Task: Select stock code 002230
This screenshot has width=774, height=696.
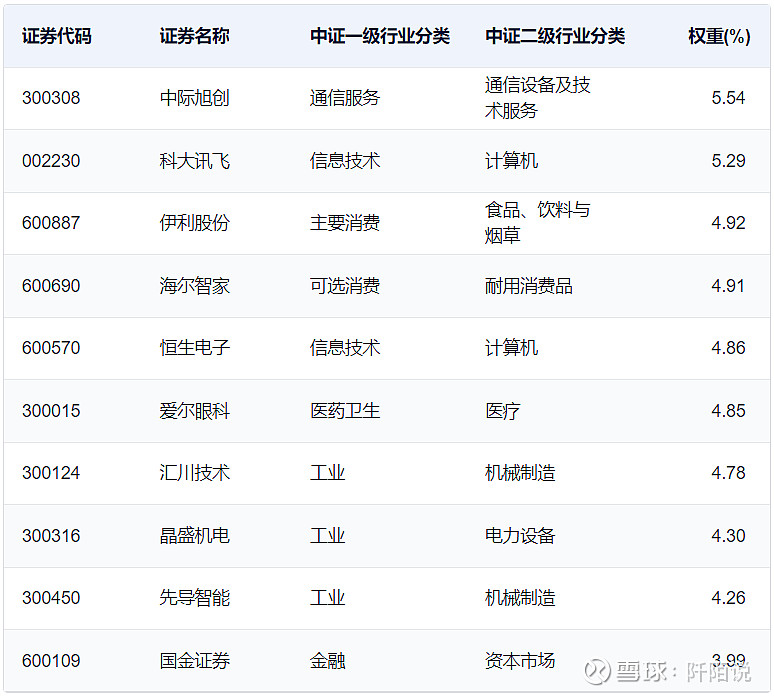Action: pos(51,161)
